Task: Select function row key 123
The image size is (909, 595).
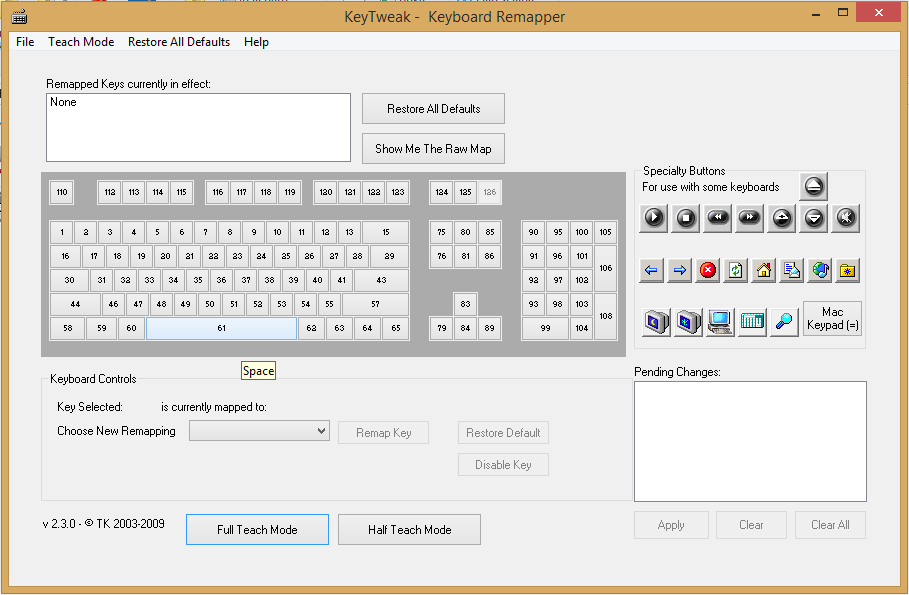Action: pyautogui.click(x=398, y=193)
